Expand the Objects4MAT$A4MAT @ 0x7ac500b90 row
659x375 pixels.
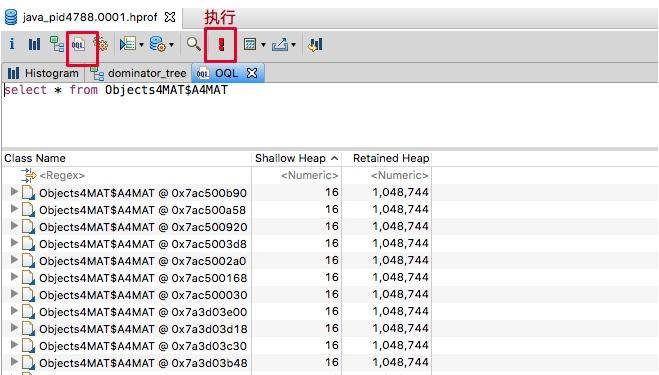pos(14,192)
